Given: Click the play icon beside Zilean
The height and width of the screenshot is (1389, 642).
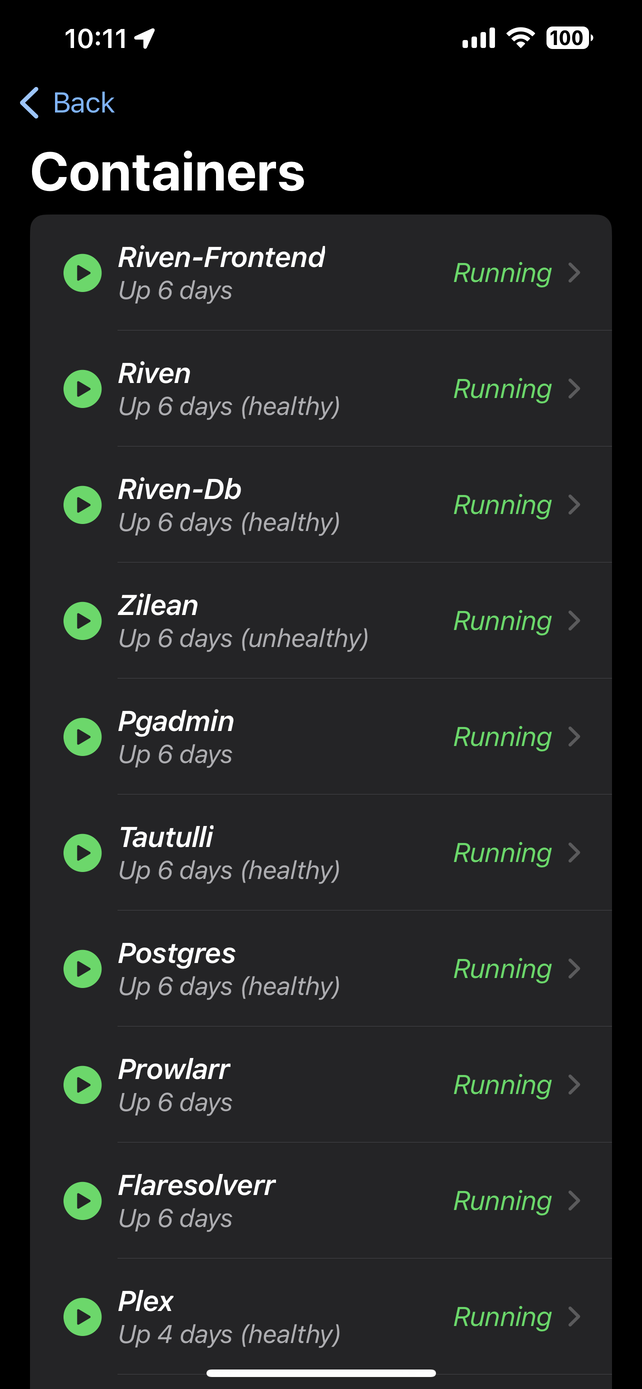Looking at the screenshot, I should 82,620.
